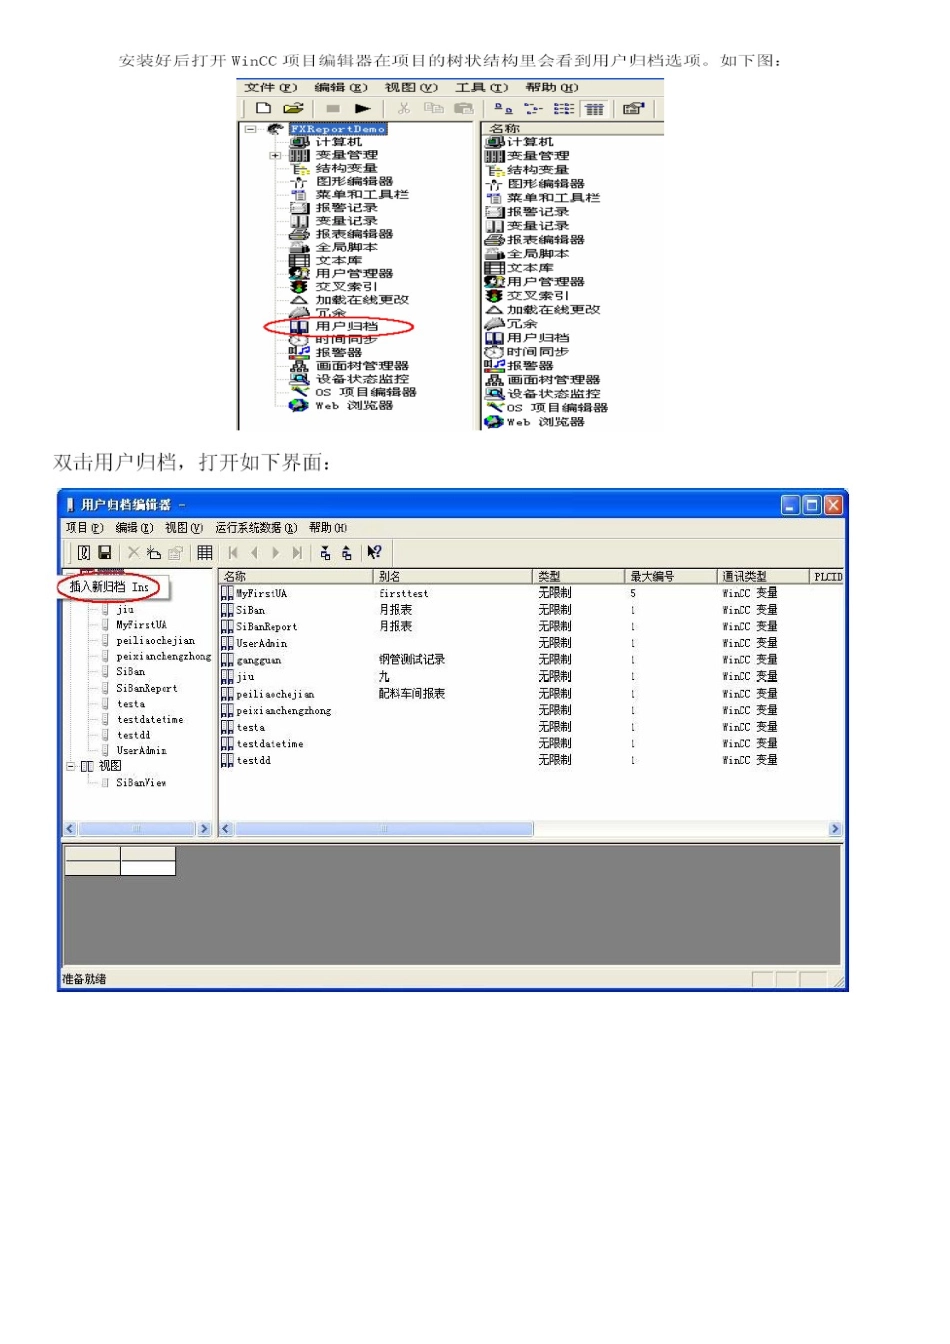
Task: Click horizontal scrollbar thumb of archive list
Action: [384, 829]
